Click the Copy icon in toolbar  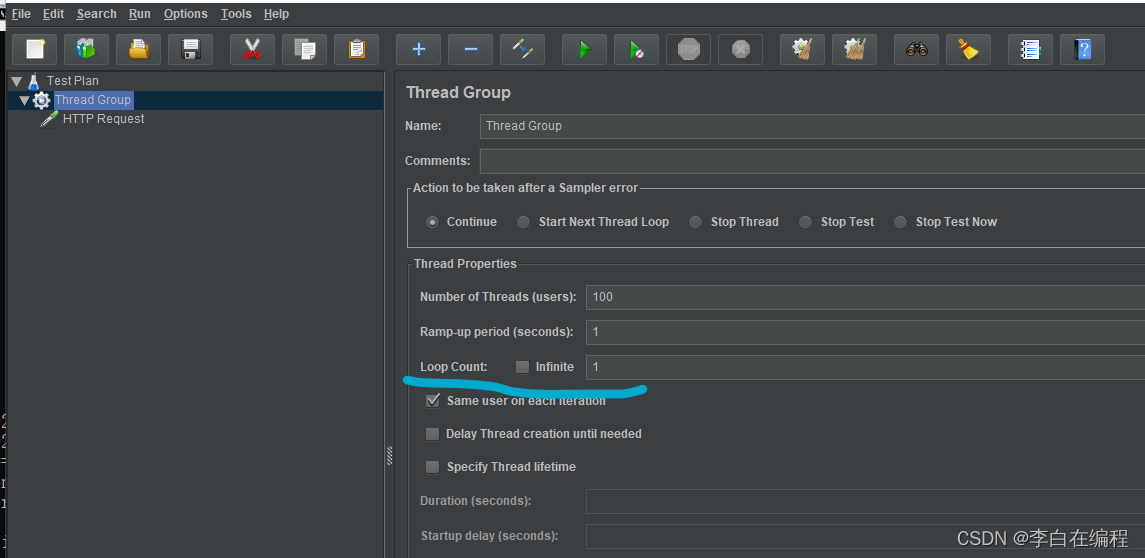coord(305,50)
